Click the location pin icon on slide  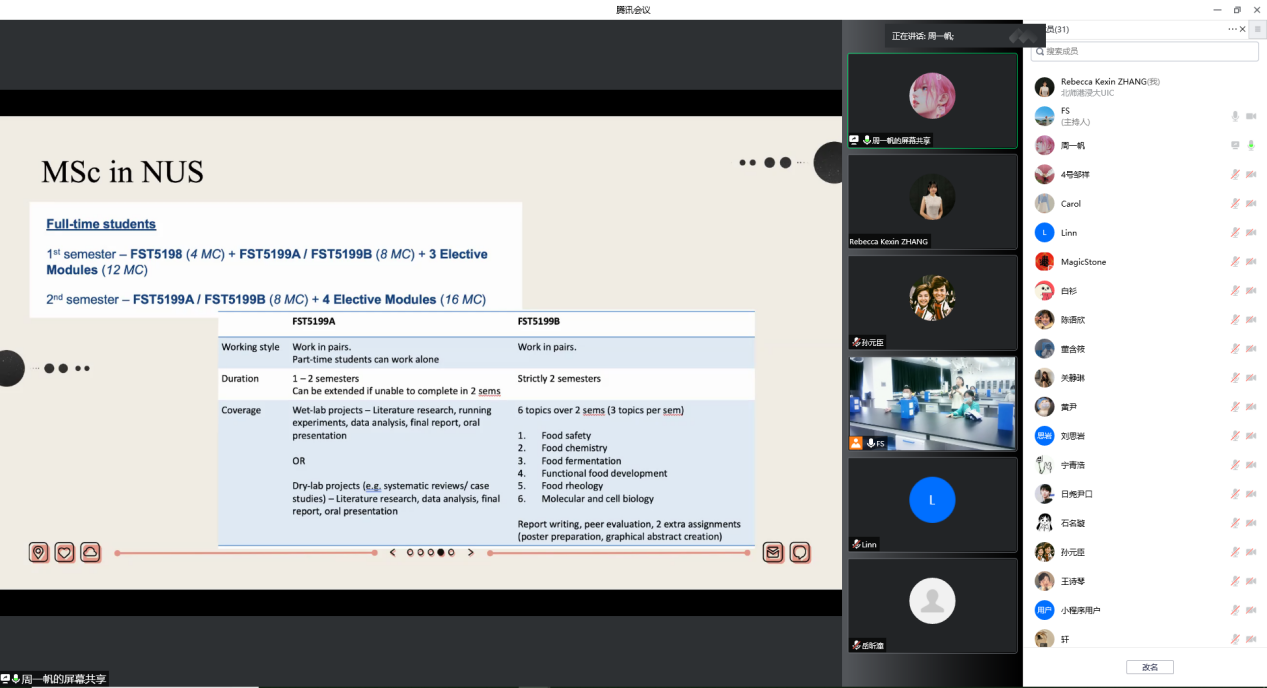pyautogui.click(x=38, y=552)
